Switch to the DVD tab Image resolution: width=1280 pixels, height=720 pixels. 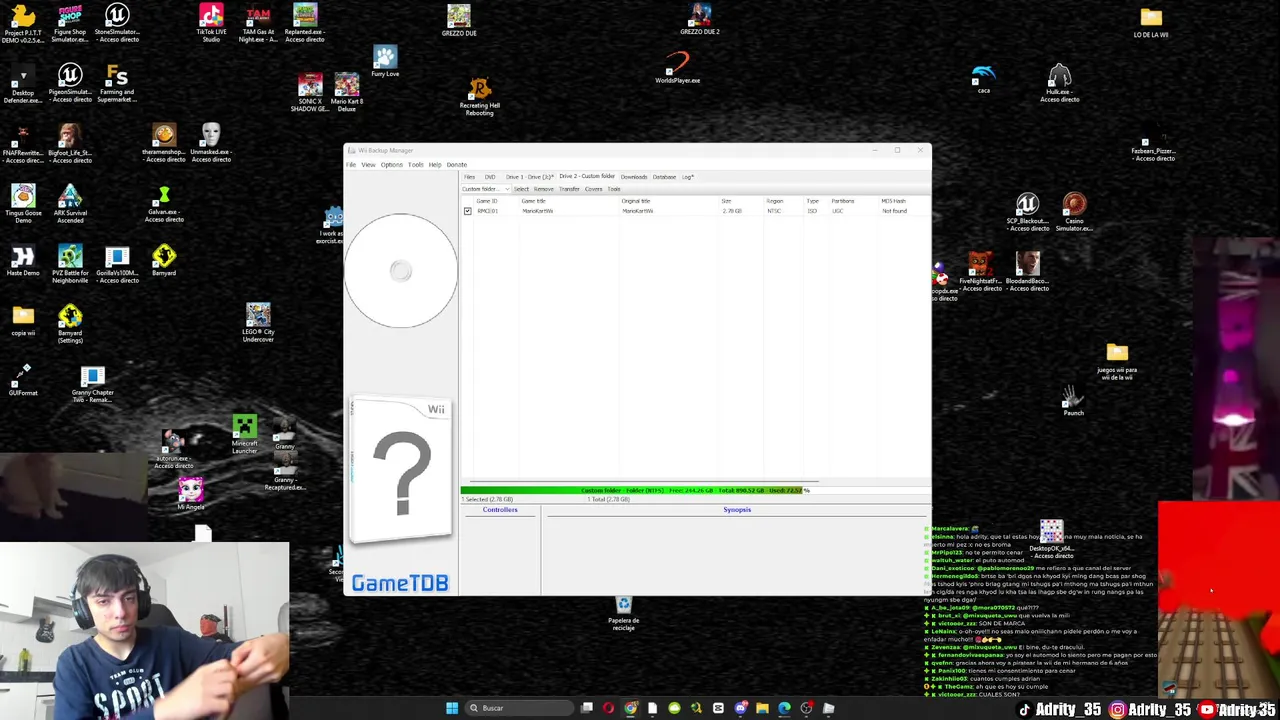pos(490,177)
